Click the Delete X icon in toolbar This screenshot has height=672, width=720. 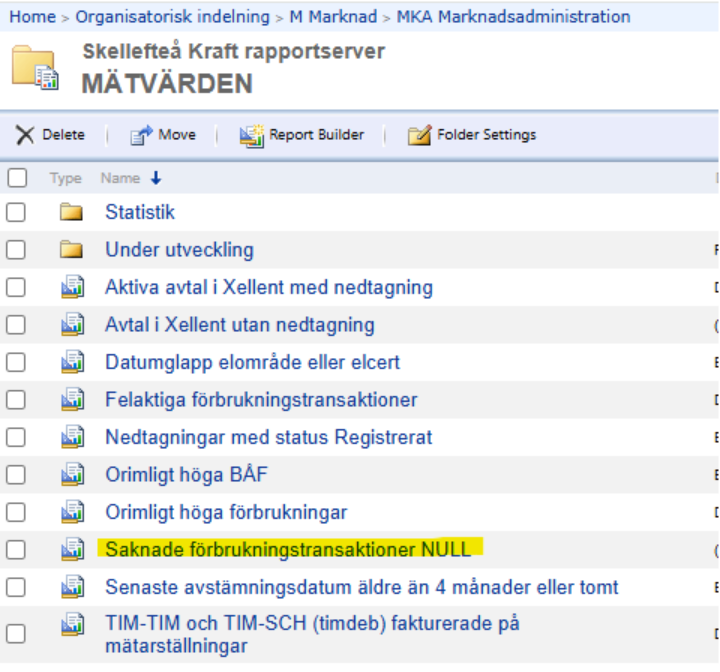[25, 135]
